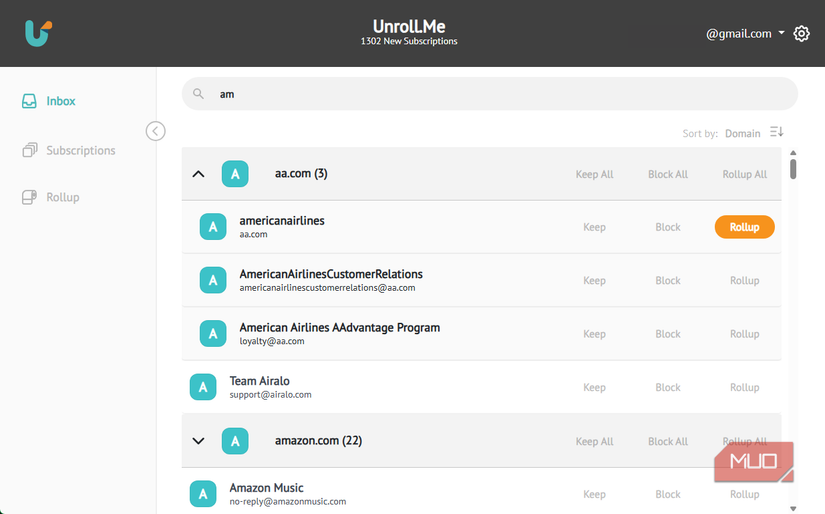The width and height of the screenshot is (825, 514).
Task: Click the list scrollbar thumb
Action: click(793, 169)
